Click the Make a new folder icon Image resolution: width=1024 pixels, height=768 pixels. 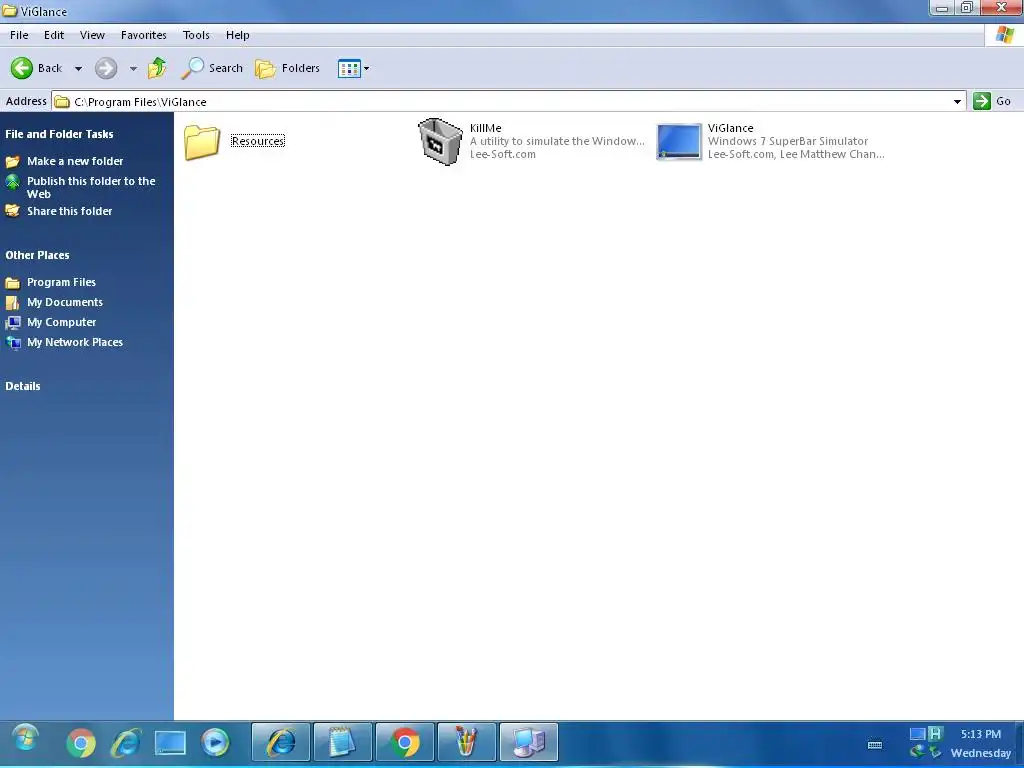coord(12,161)
